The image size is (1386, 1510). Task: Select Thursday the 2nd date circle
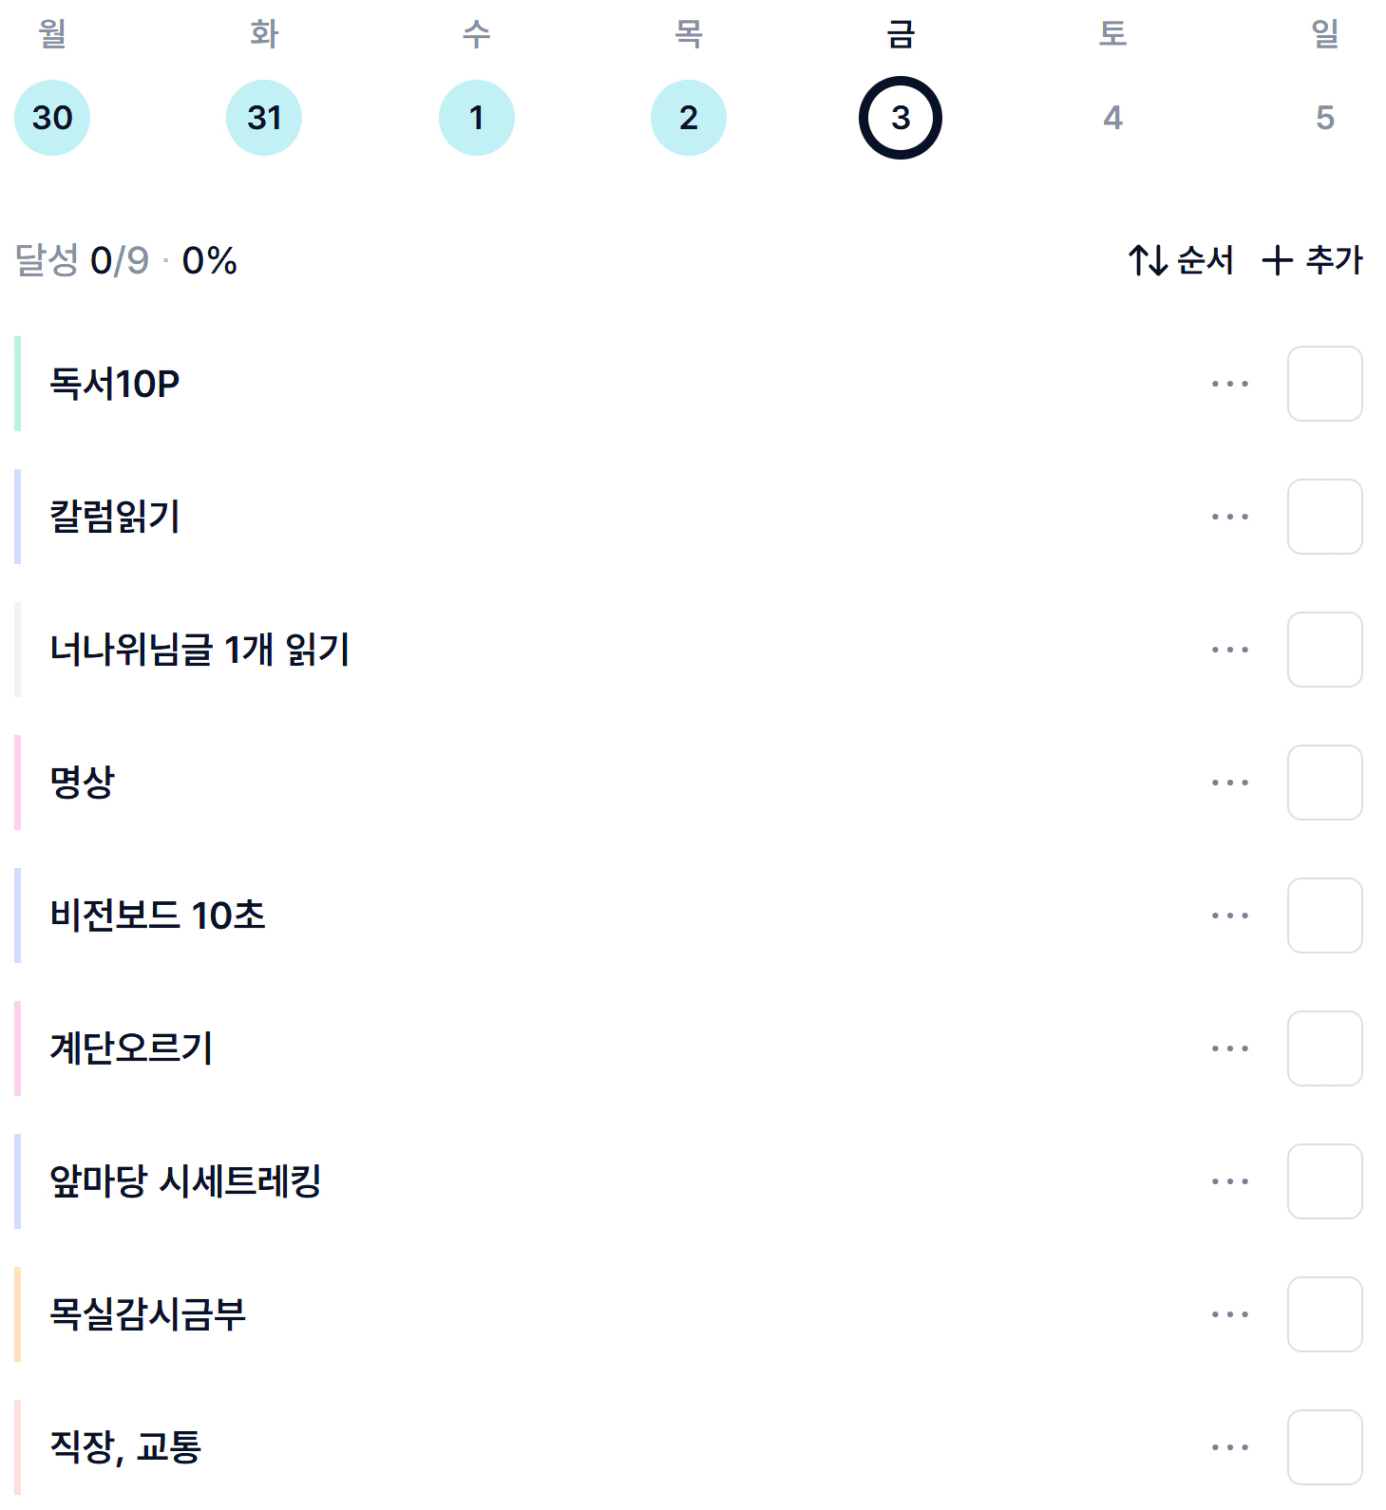click(x=688, y=118)
